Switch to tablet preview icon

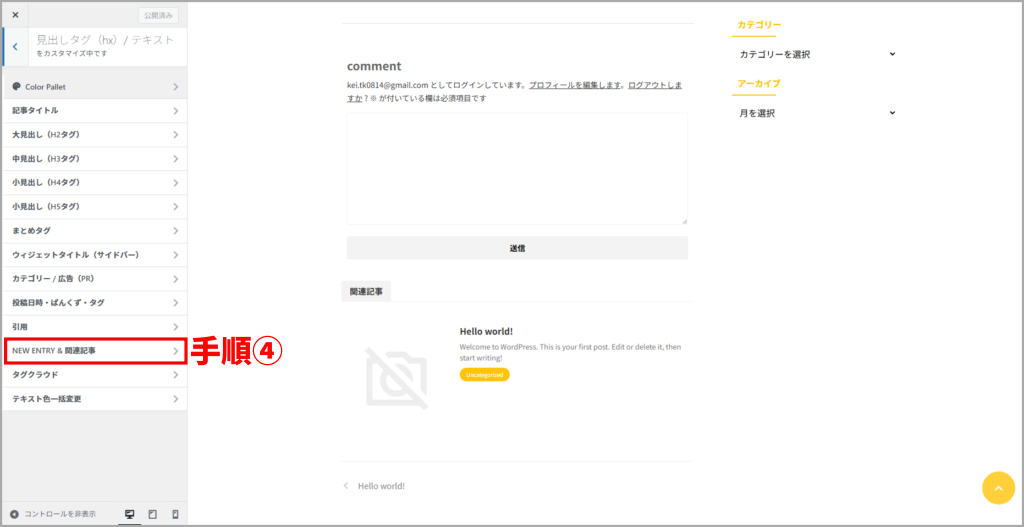click(152, 514)
